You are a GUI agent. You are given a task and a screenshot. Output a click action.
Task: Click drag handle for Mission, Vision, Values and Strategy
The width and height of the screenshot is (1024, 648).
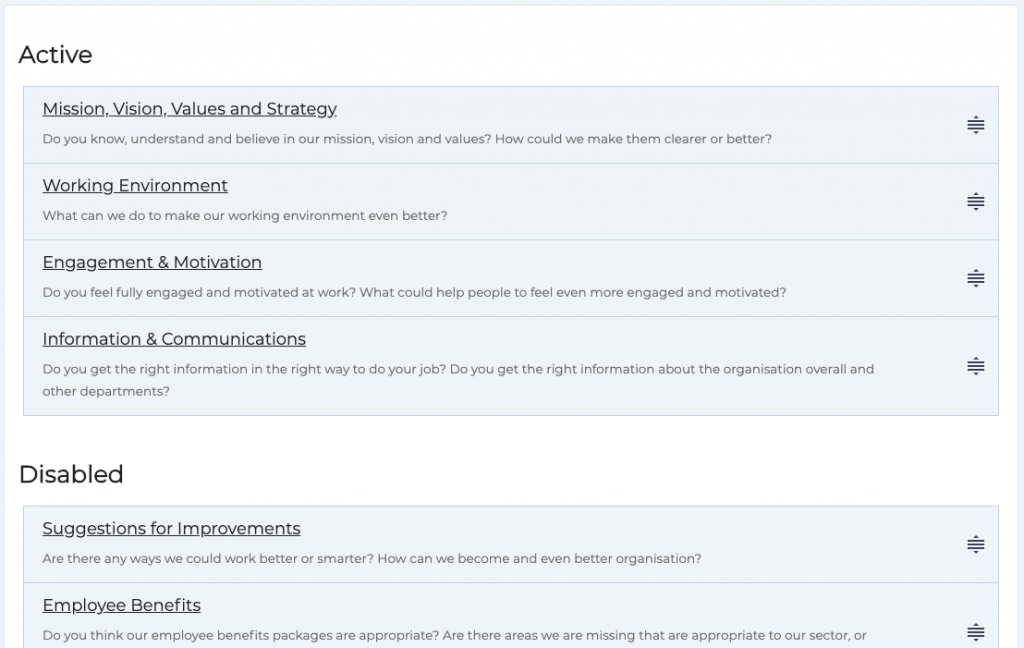point(975,123)
